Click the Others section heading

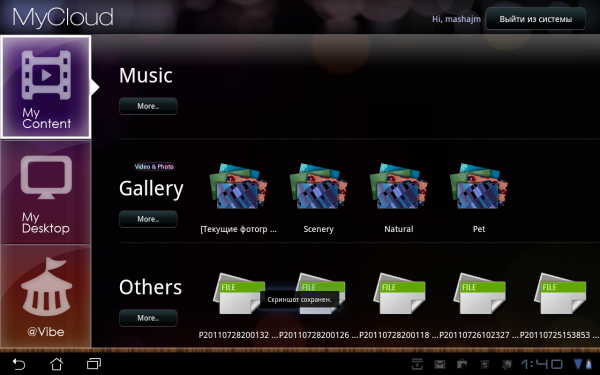pos(150,287)
